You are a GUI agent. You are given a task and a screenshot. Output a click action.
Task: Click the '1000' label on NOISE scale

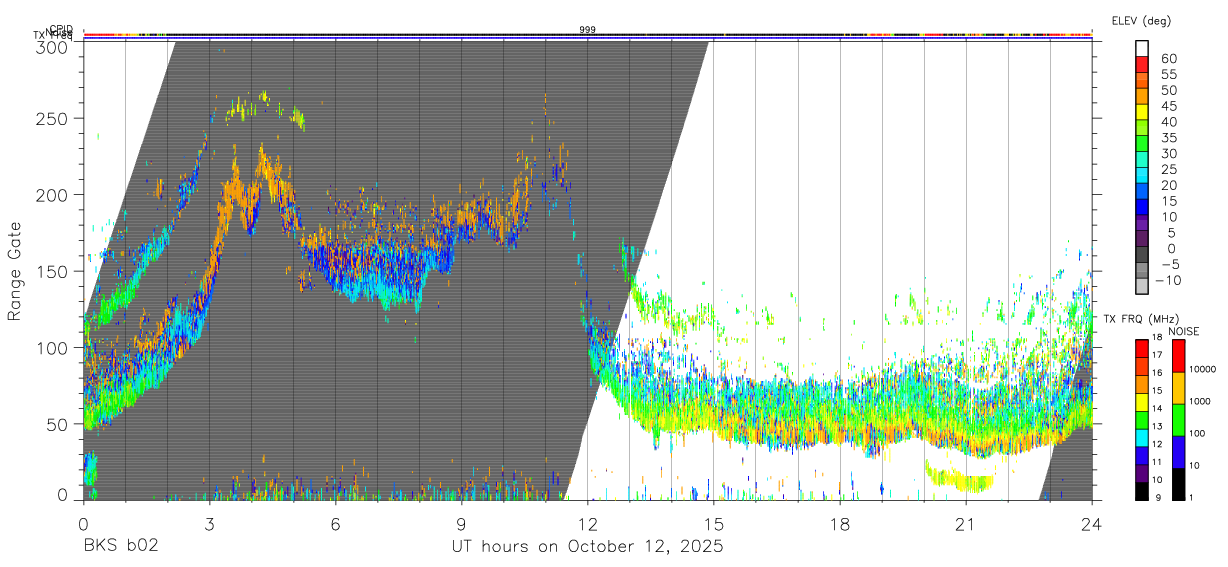[1200, 401]
